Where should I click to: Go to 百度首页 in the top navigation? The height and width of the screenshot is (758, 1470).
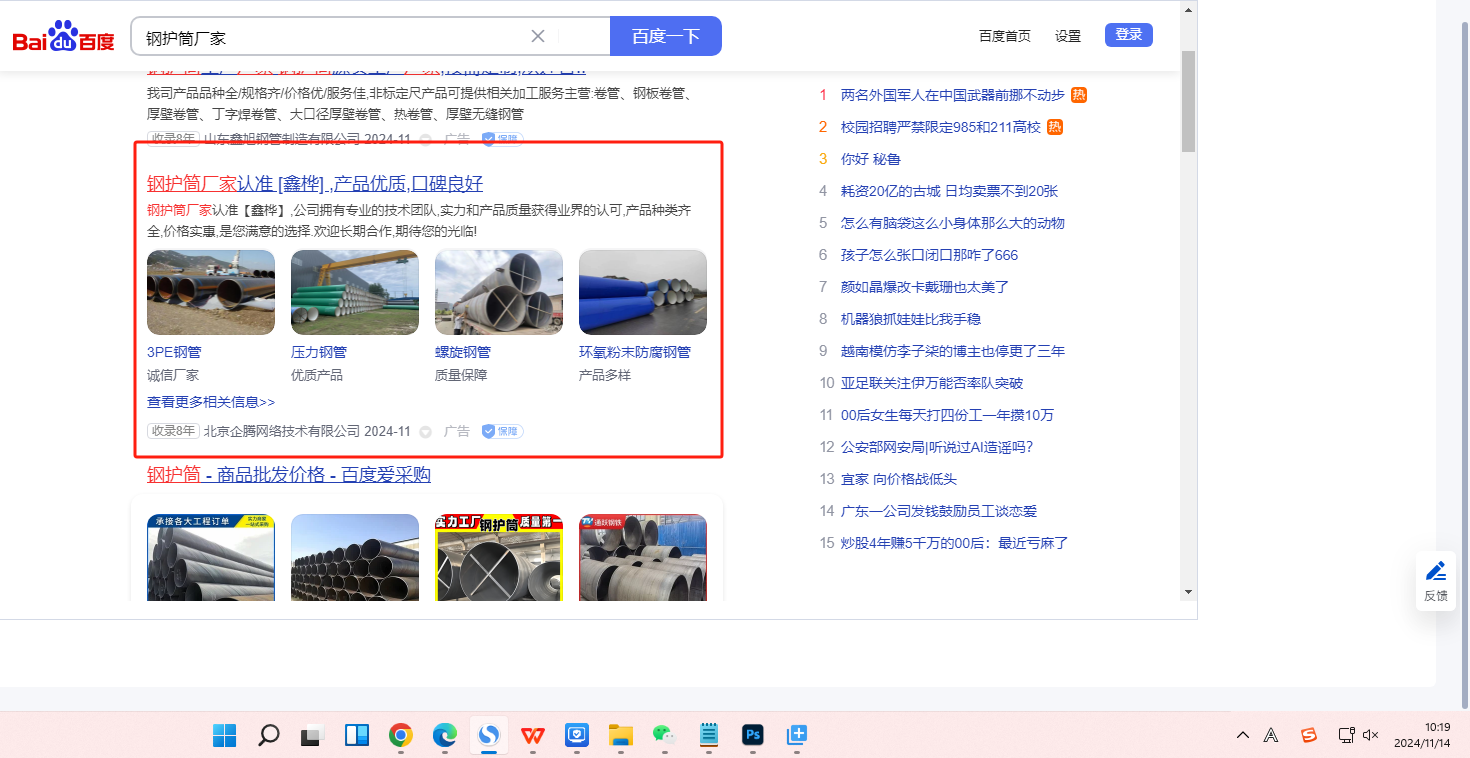pos(1004,36)
